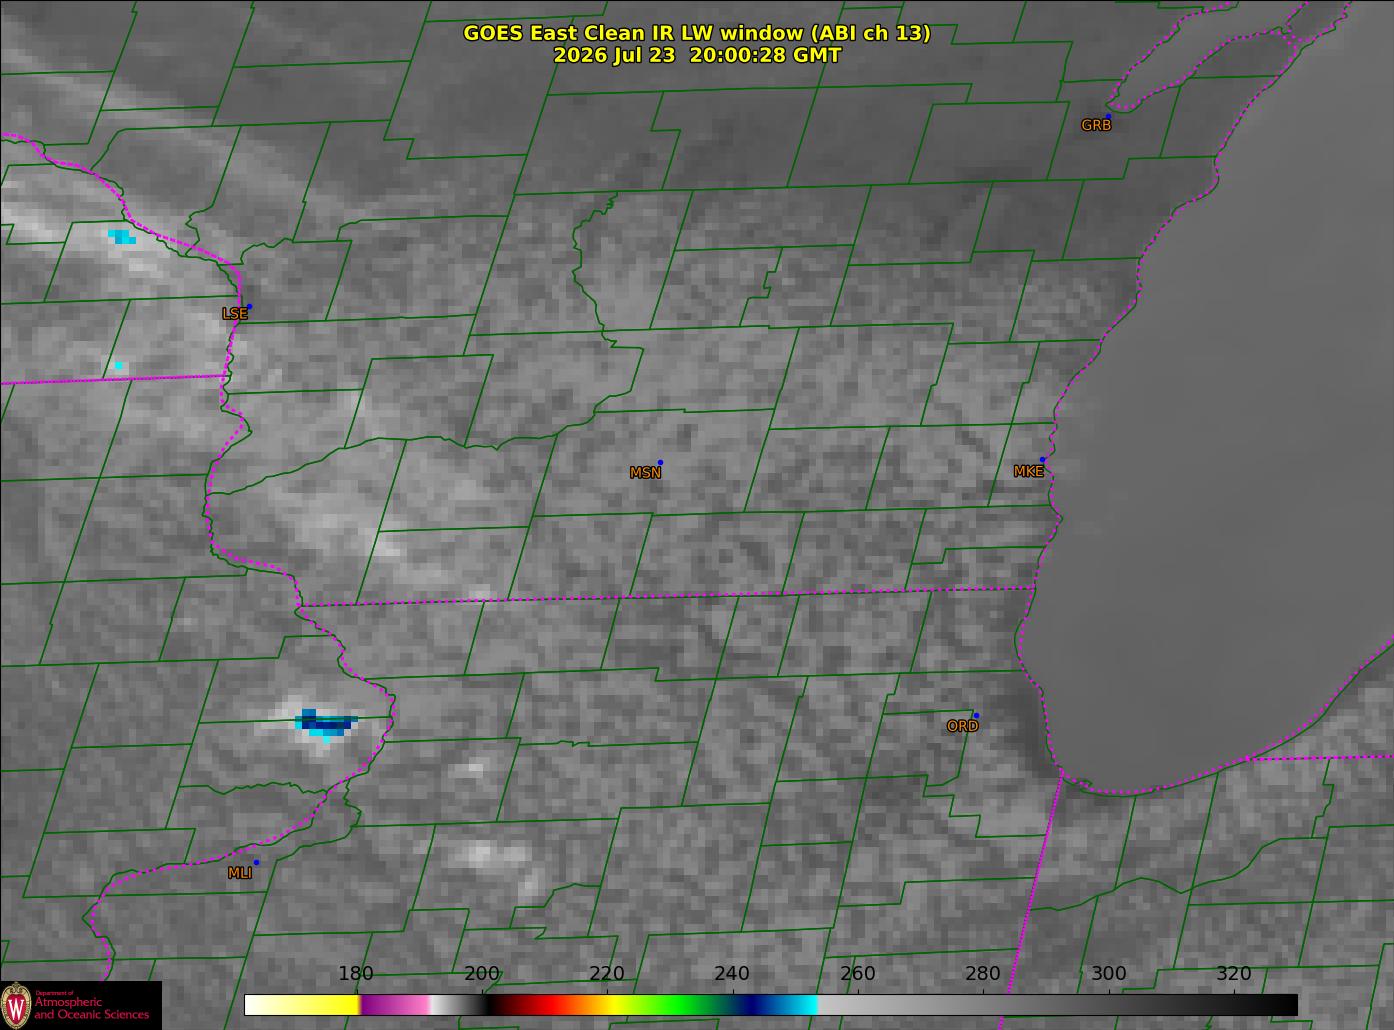Click the GOES East Clean IR title
Image resolution: width=1394 pixels, height=1030 pixels.
click(697, 33)
